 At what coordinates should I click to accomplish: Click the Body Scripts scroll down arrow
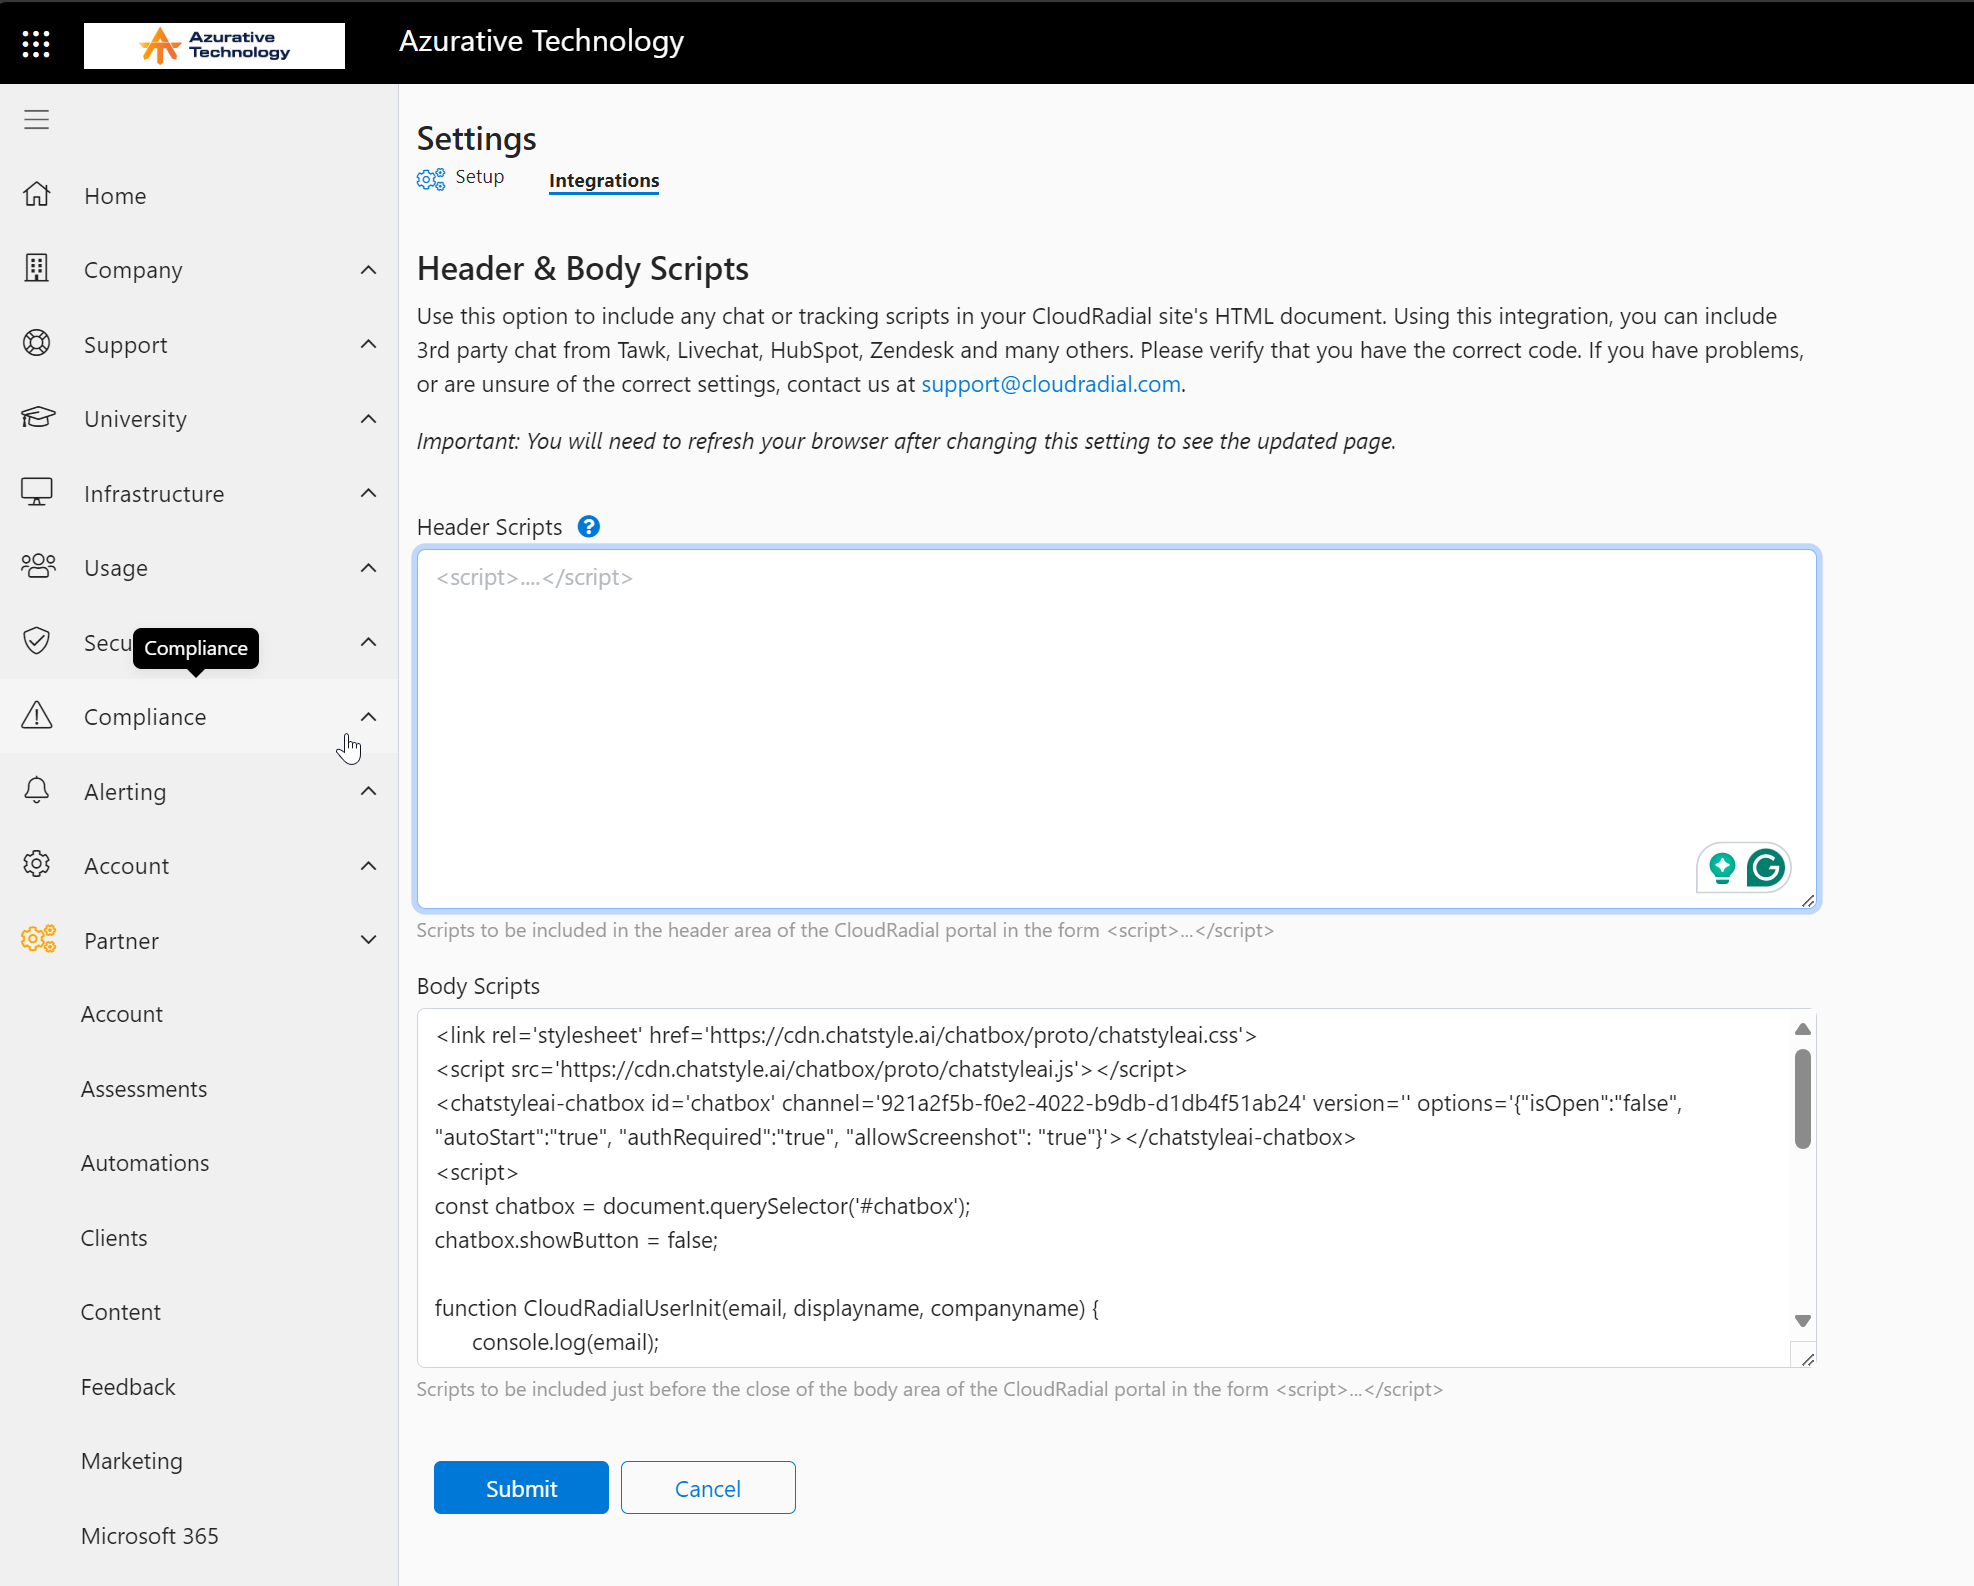[1803, 1321]
